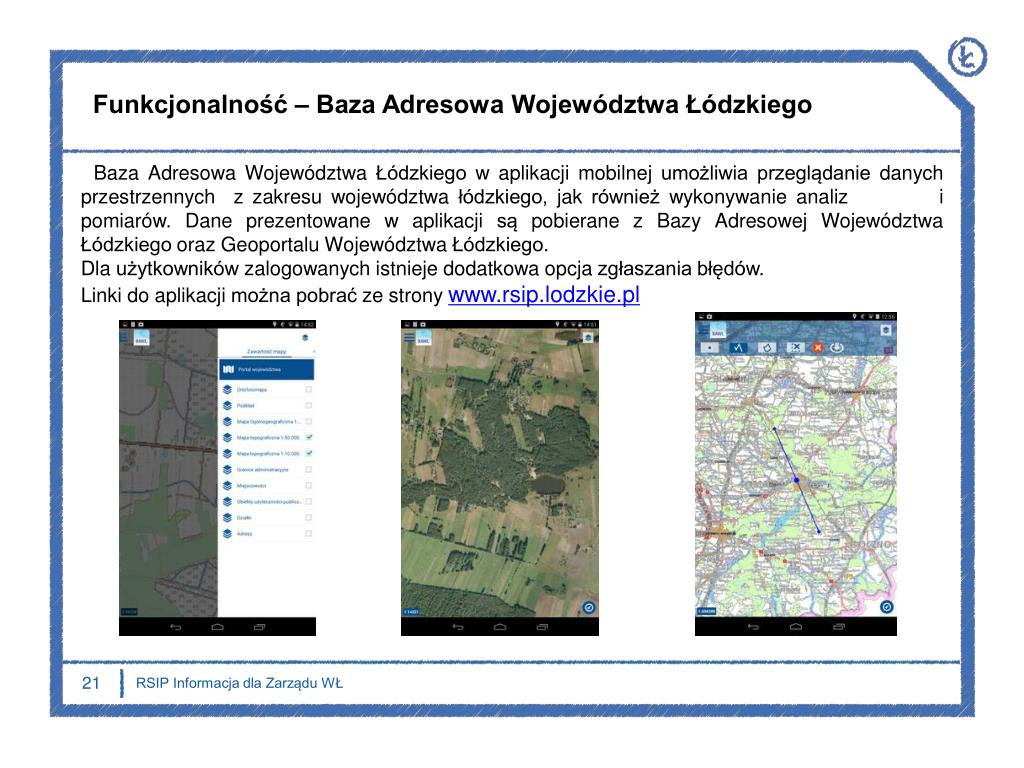The width and height of the screenshot is (1024, 768).
Task: Click slide number 21 in footer
Action: pos(91,683)
